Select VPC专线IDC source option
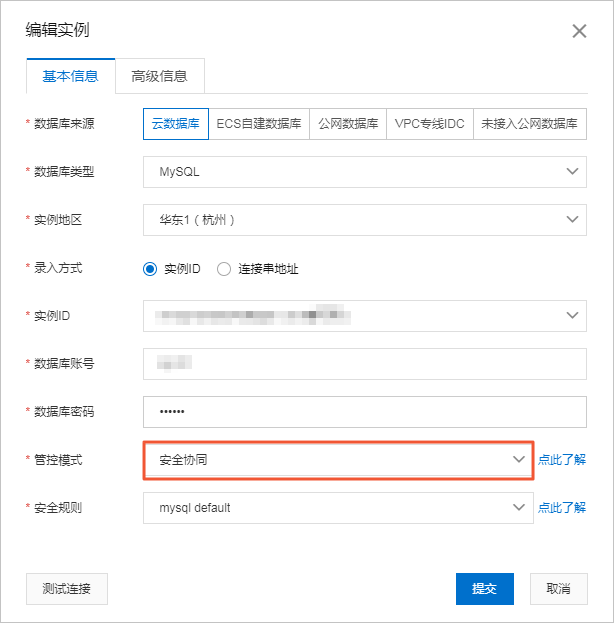 (x=430, y=124)
